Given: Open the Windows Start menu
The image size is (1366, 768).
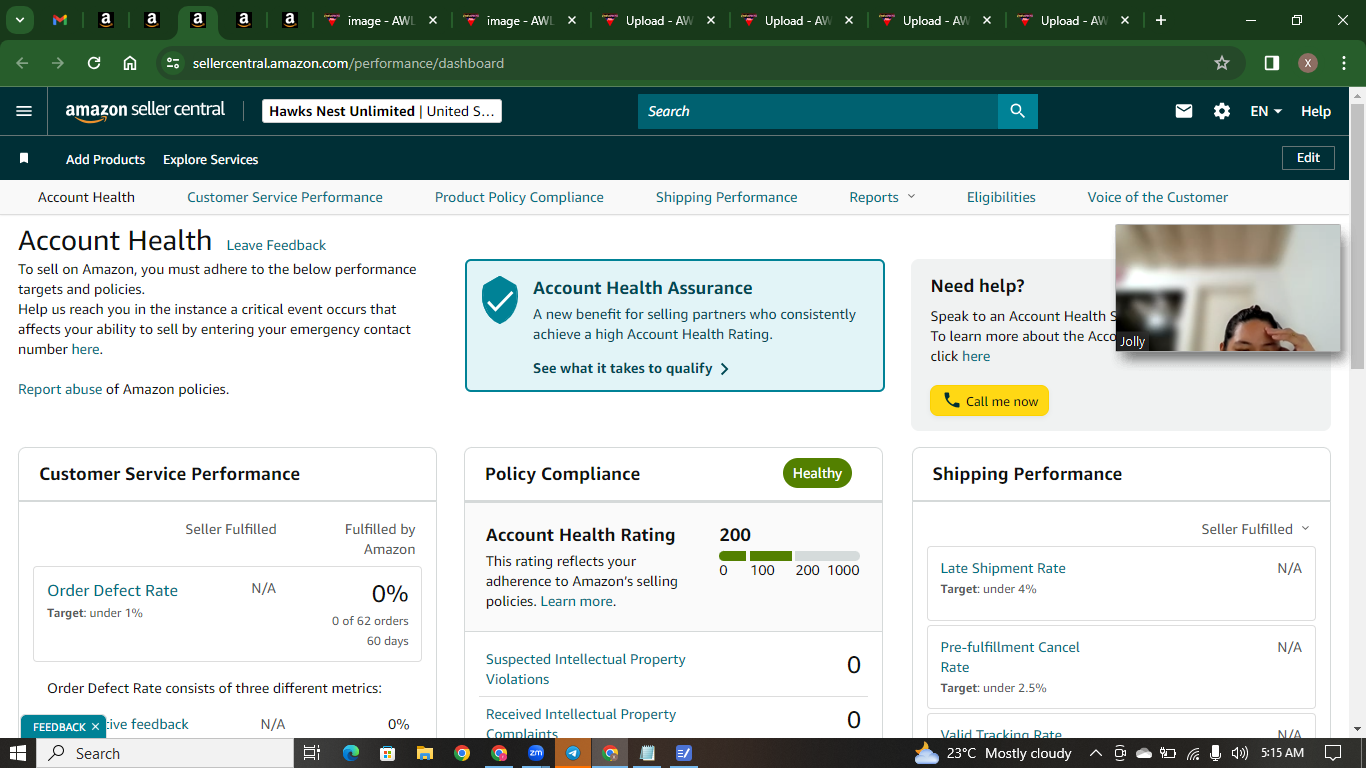Looking at the screenshot, I should 18,753.
